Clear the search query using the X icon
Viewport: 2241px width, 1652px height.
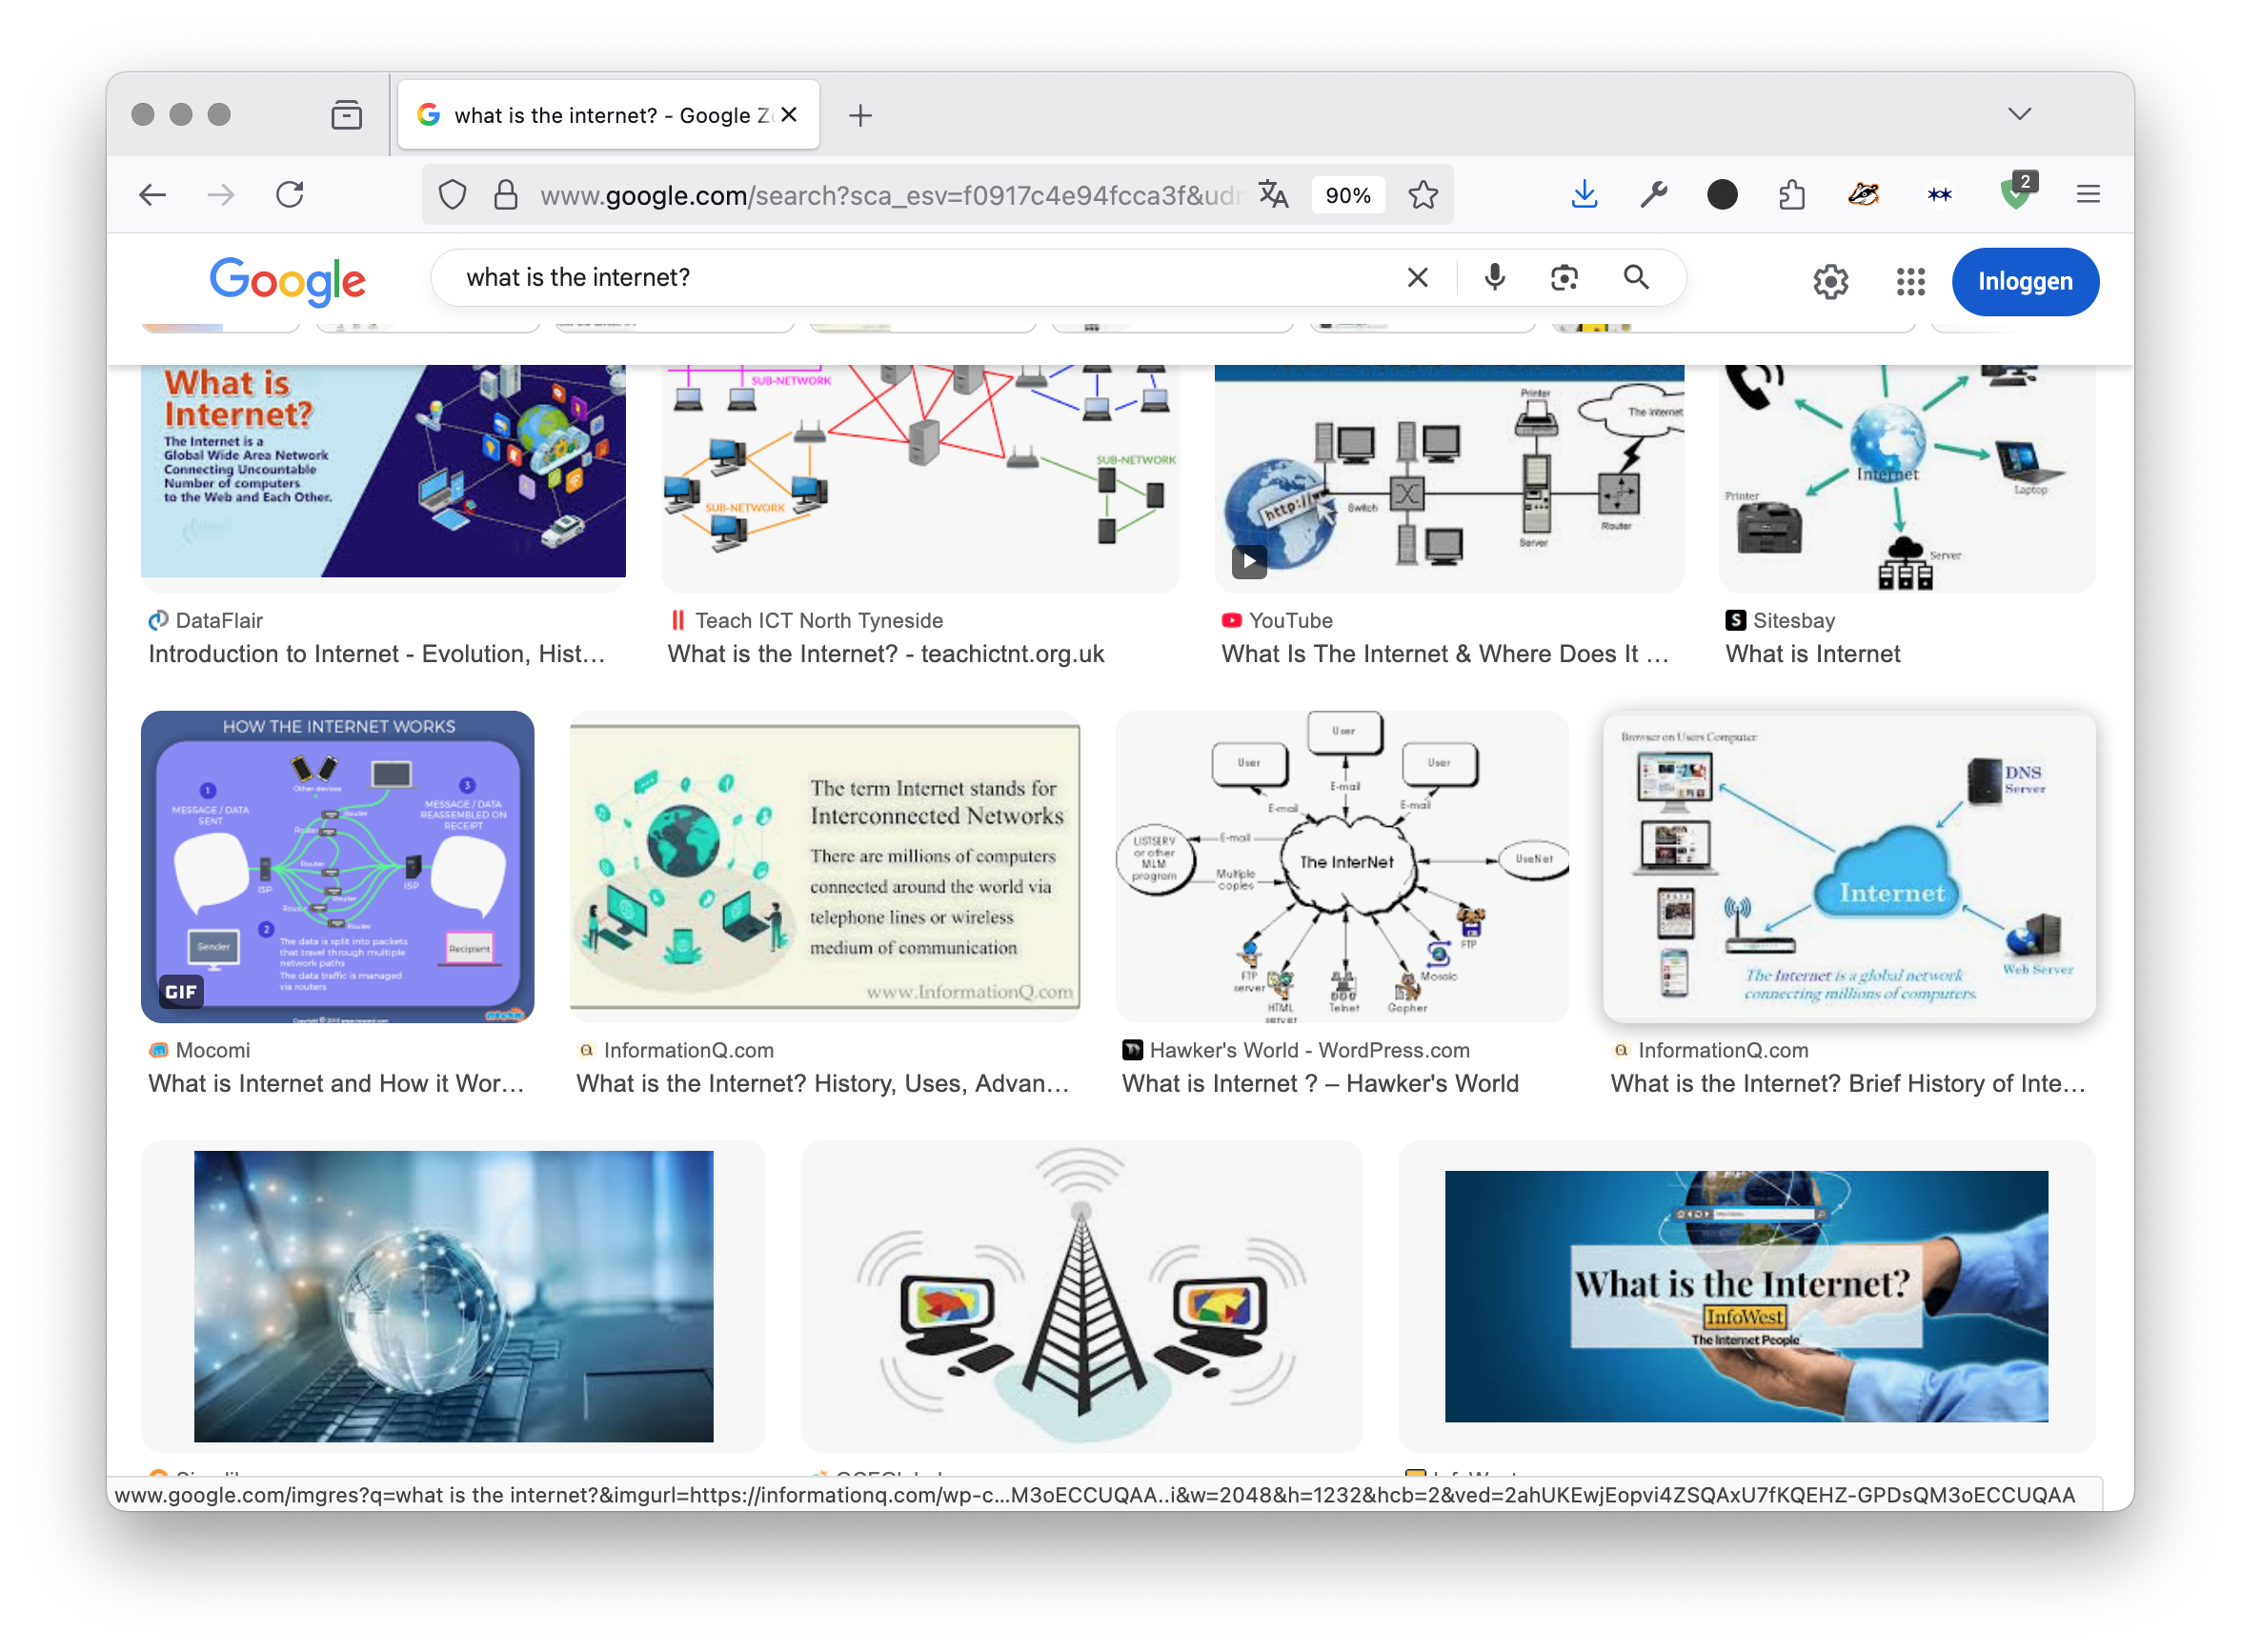(1418, 277)
